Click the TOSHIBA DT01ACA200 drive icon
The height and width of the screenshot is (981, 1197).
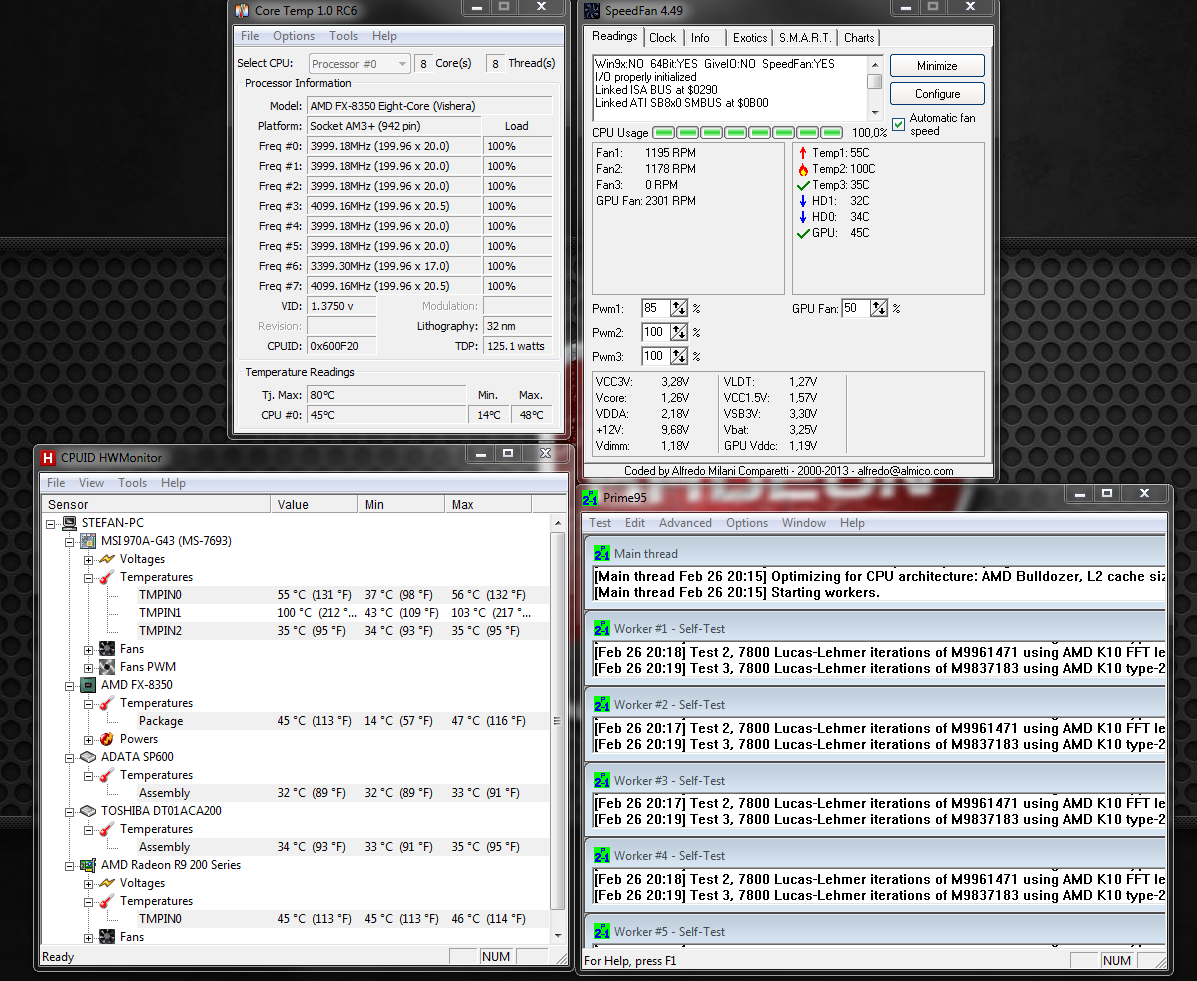point(89,811)
